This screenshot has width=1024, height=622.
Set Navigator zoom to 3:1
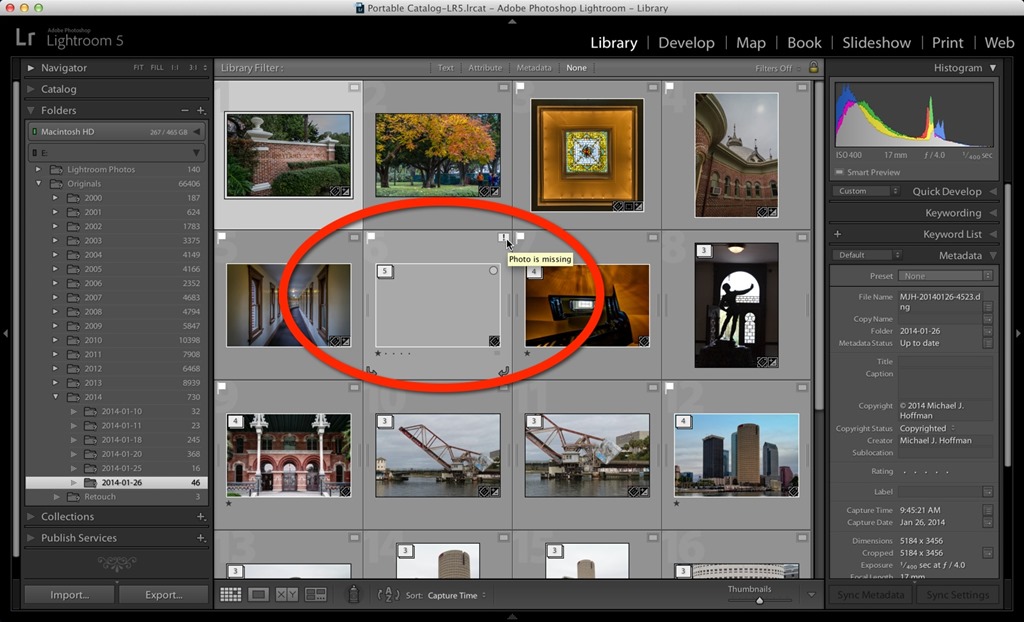pyautogui.click(x=193, y=68)
